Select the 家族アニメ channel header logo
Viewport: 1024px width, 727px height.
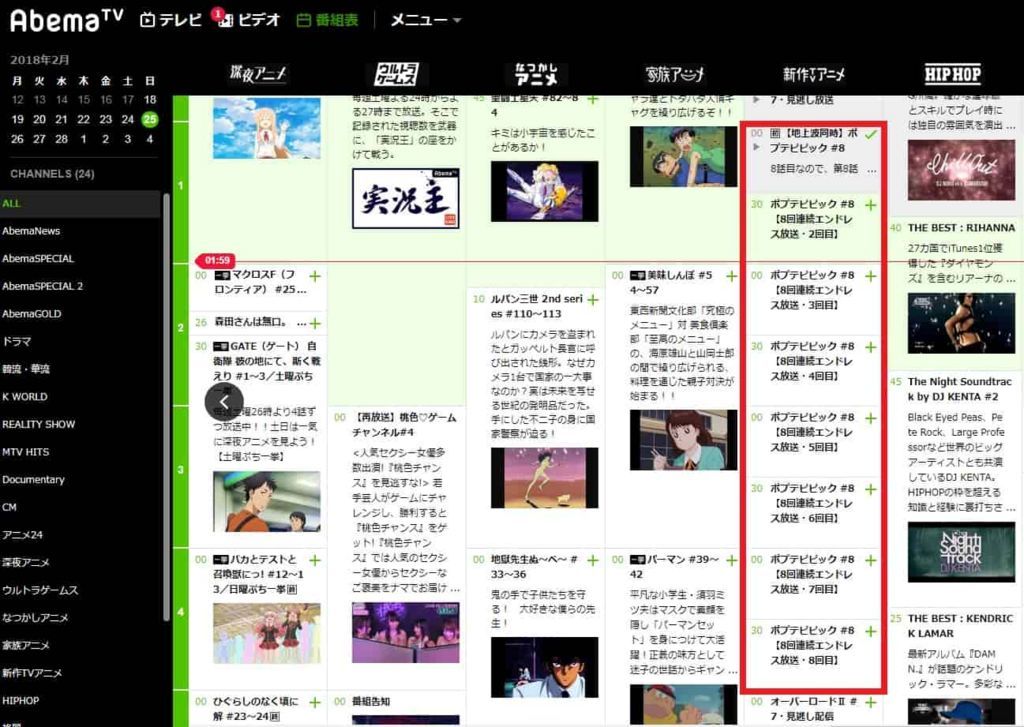point(675,74)
